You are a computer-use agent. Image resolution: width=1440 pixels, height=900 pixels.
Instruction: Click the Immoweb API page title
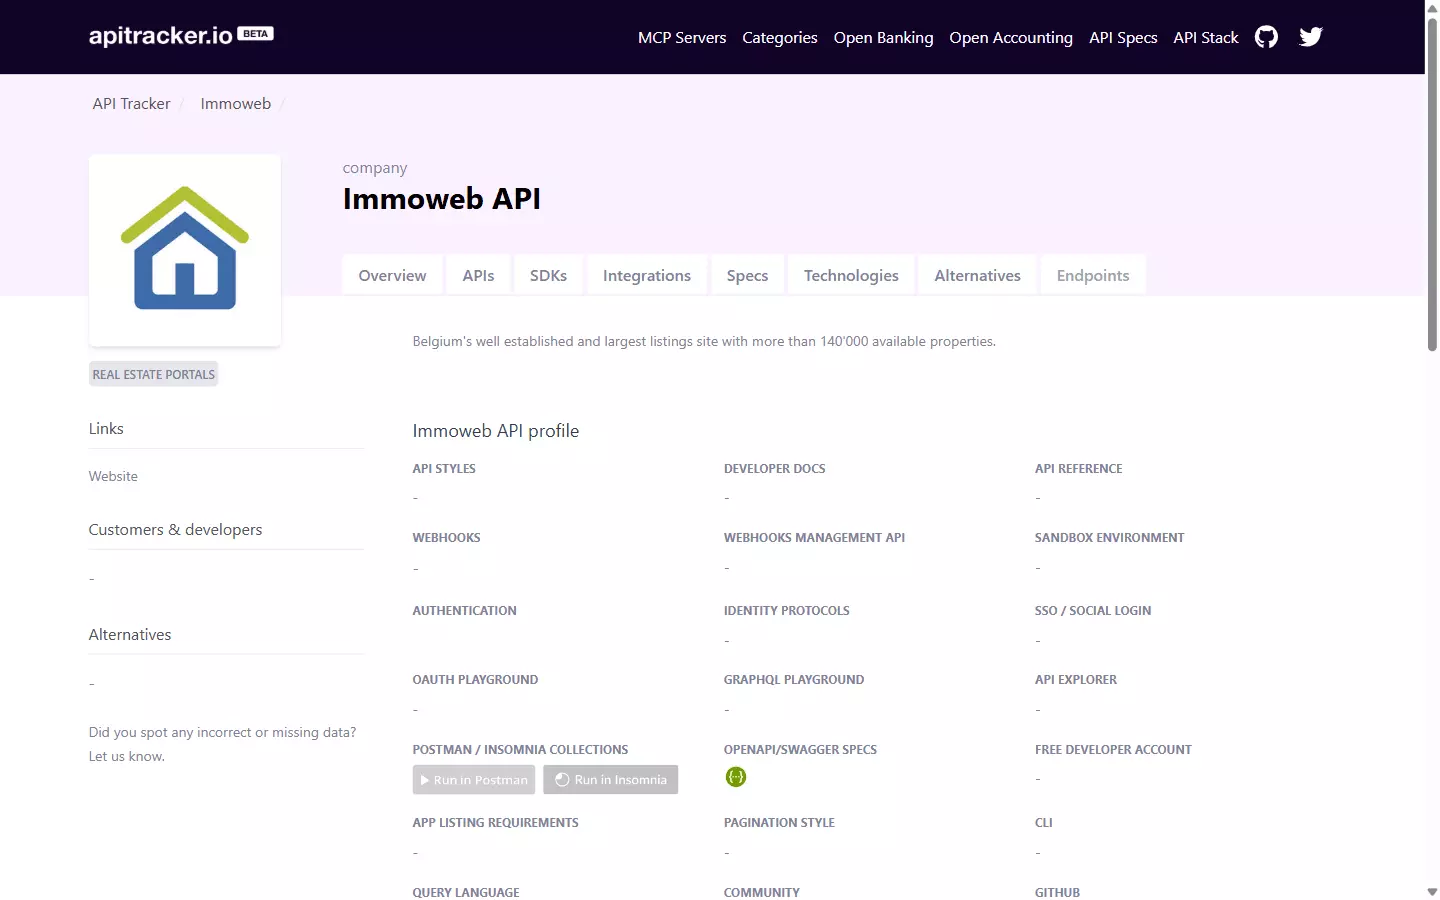click(x=442, y=199)
